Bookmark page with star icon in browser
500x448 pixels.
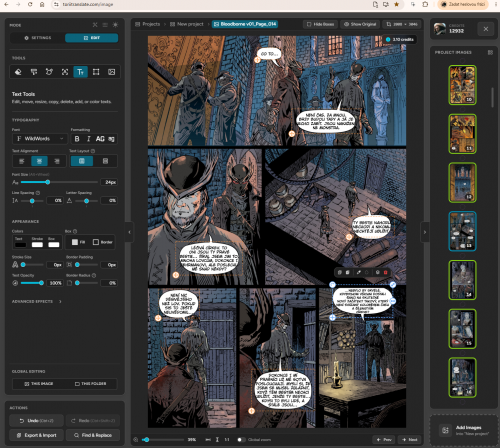(397, 4)
